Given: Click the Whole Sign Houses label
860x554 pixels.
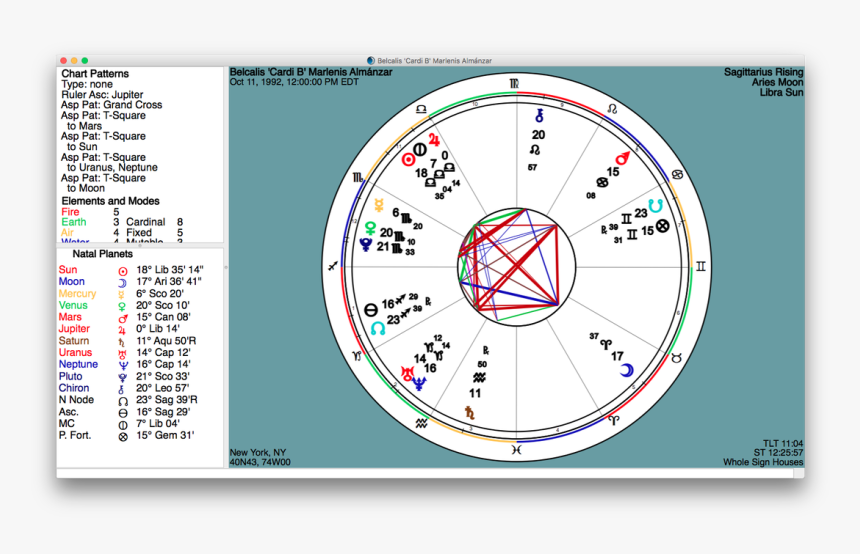Looking at the screenshot, I should point(763,462).
